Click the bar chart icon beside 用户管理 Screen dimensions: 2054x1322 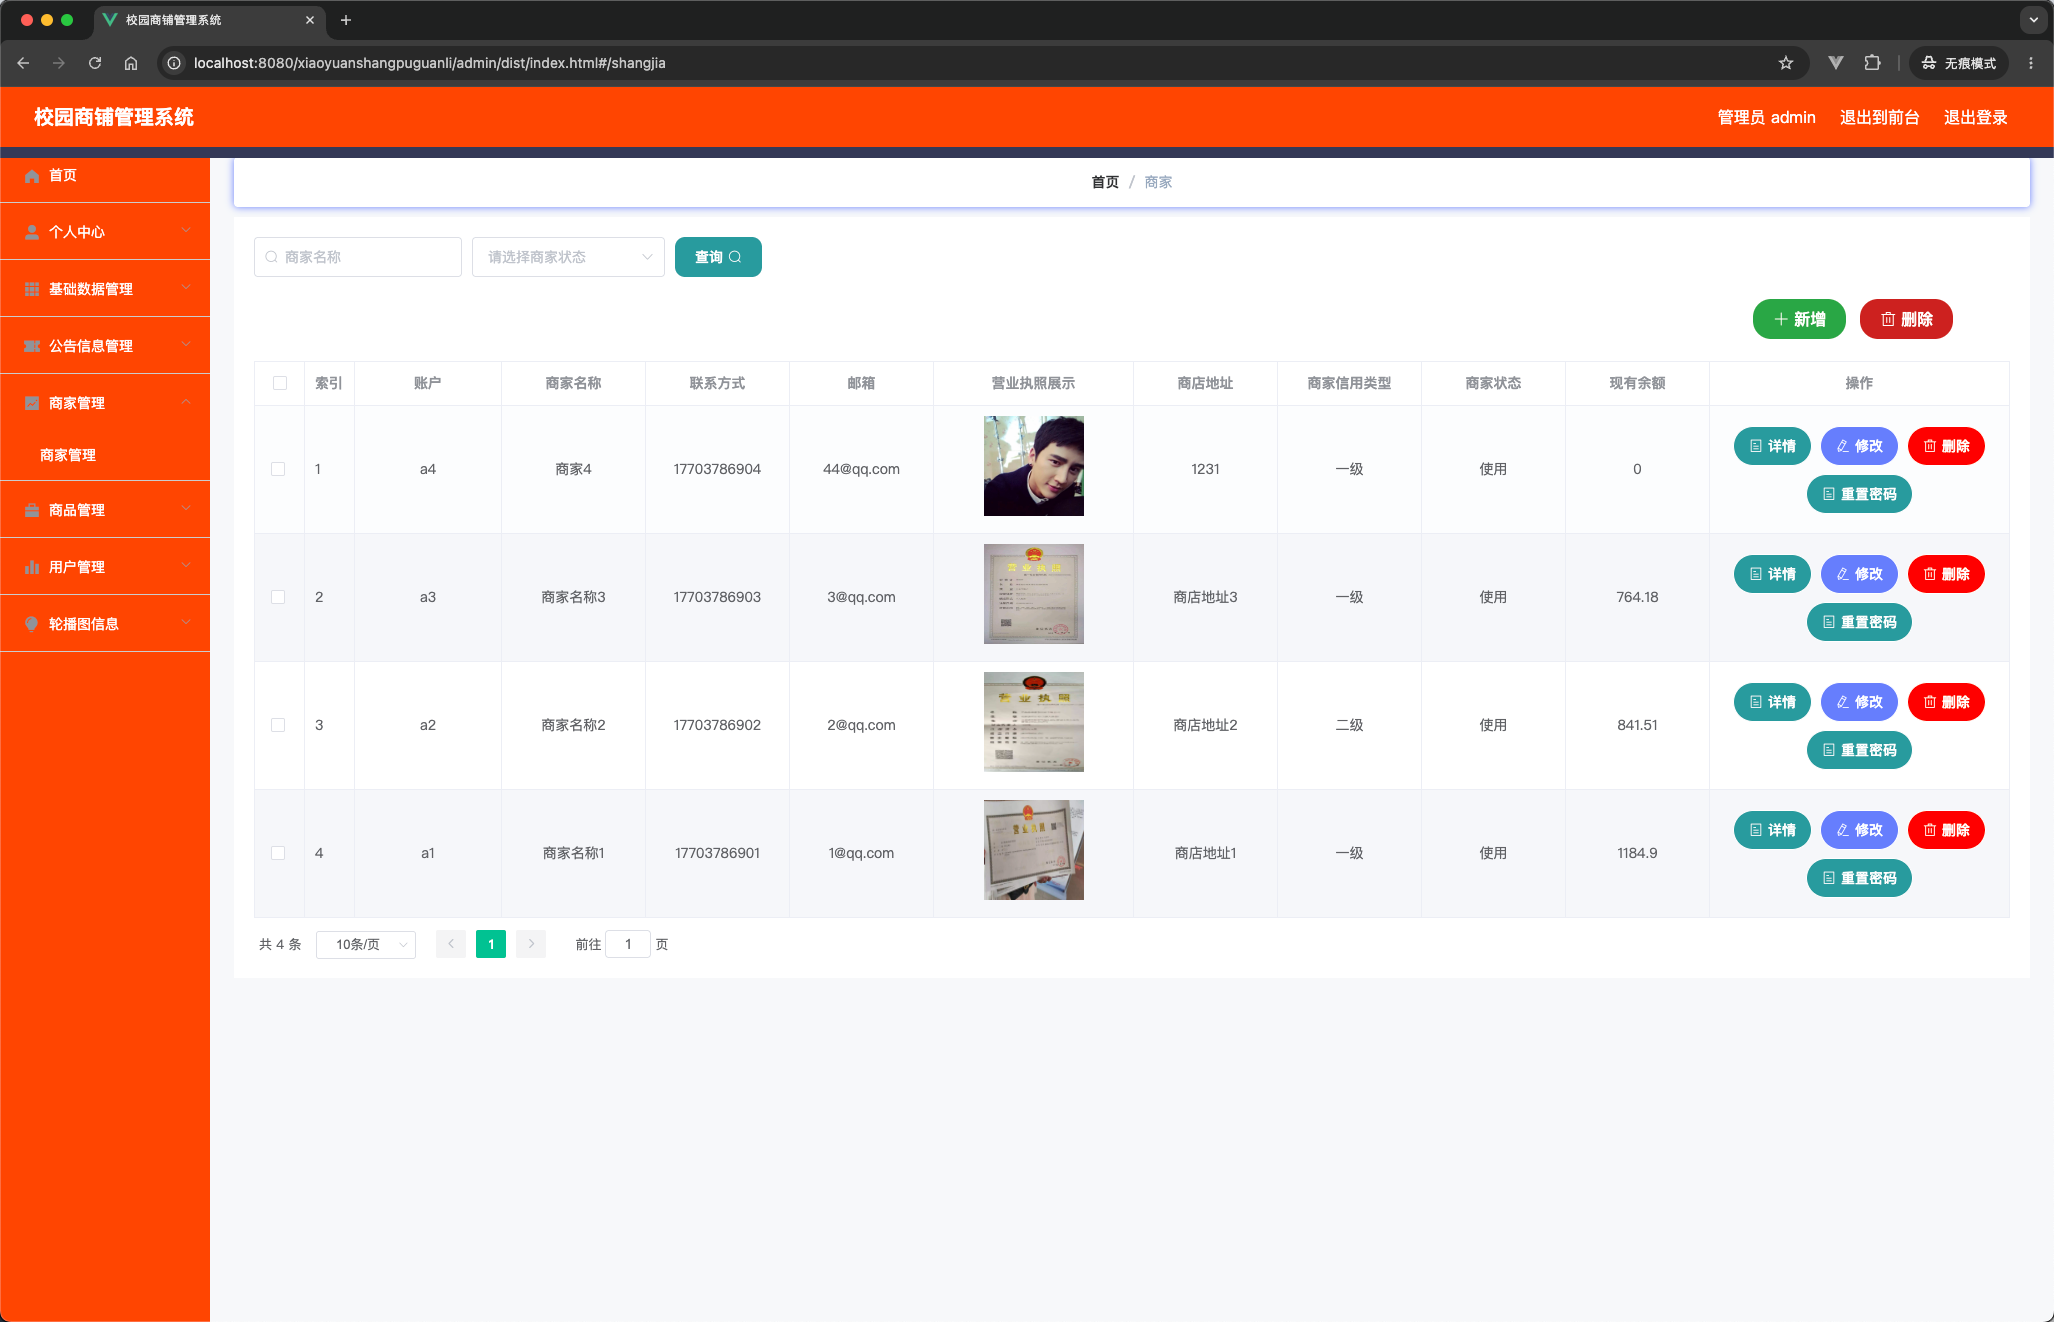(32, 567)
